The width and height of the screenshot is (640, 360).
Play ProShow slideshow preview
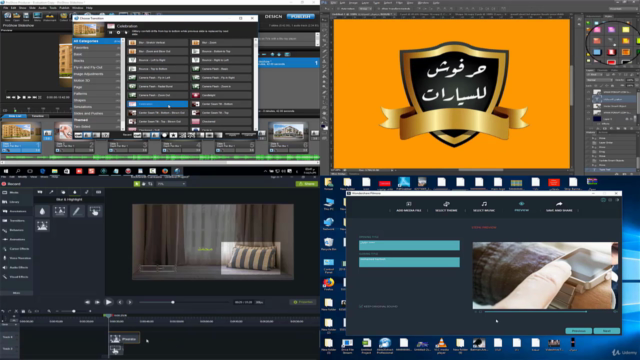pos(19,98)
